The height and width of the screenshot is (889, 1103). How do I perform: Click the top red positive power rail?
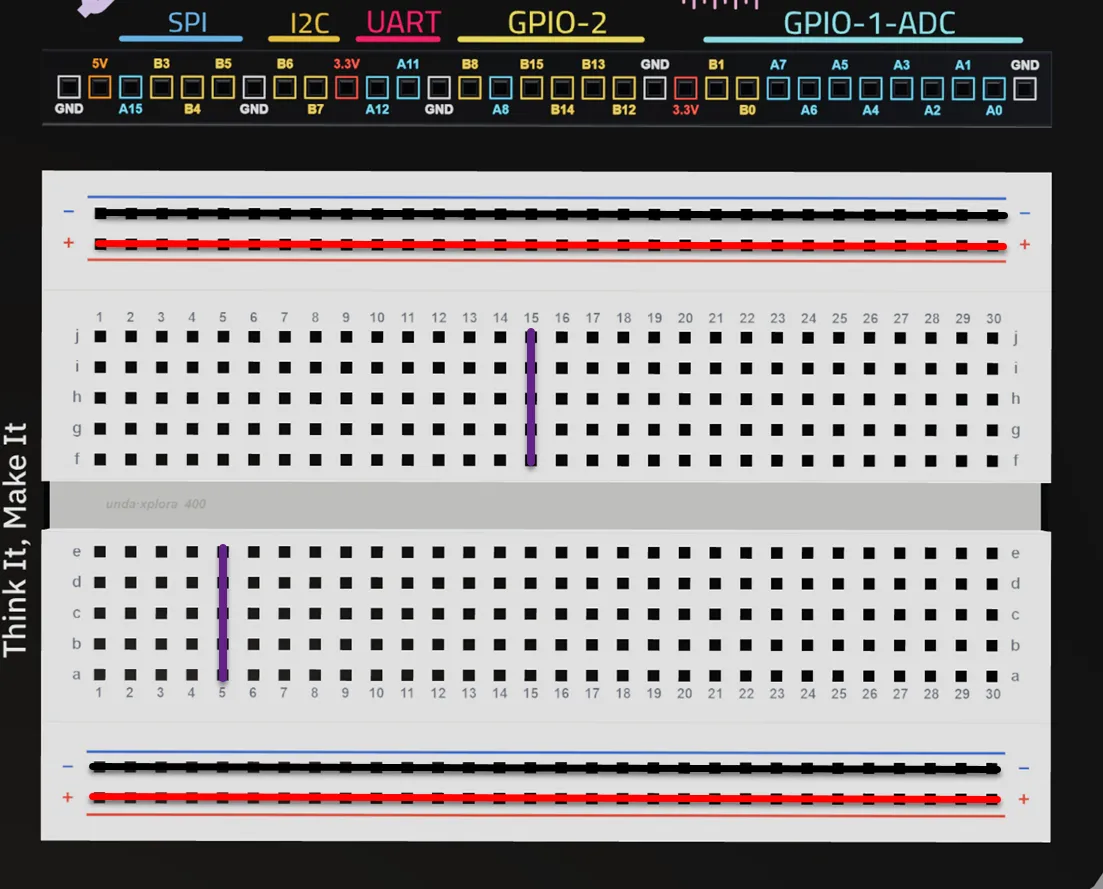[550, 245]
